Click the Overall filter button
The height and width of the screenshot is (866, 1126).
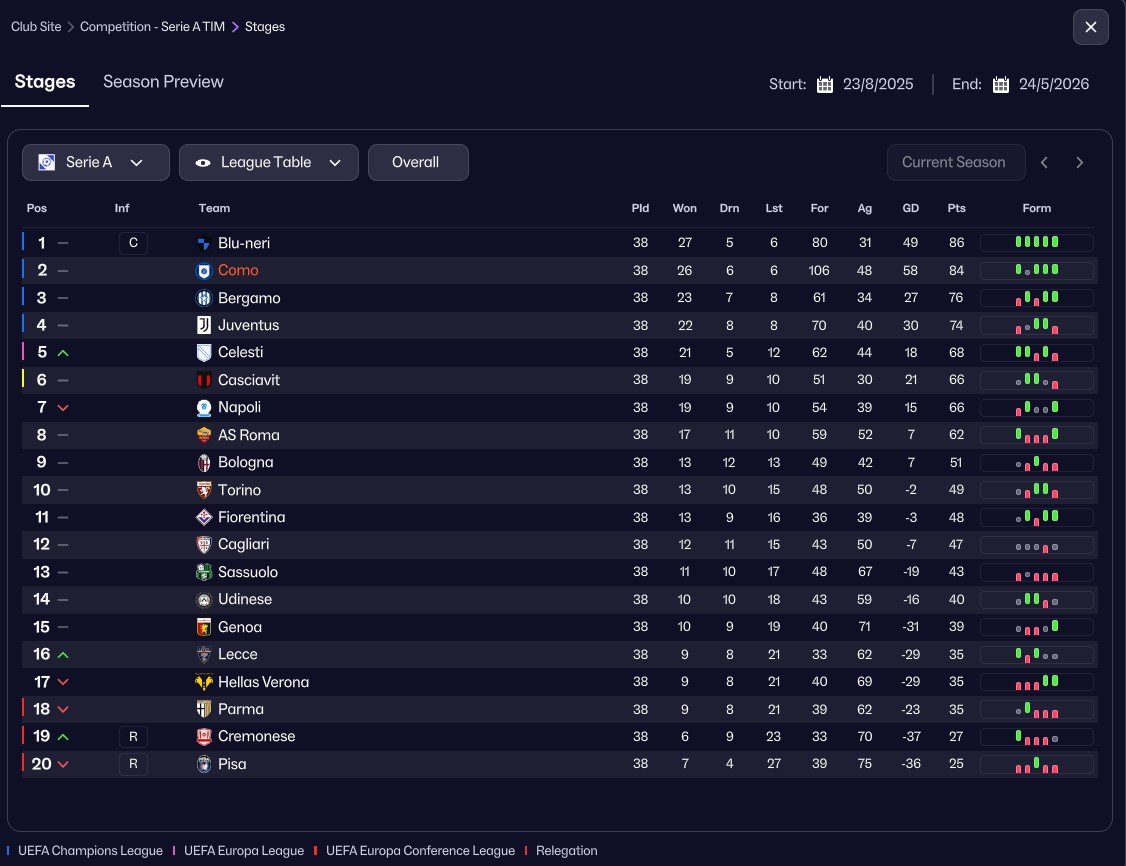coord(417,162)
